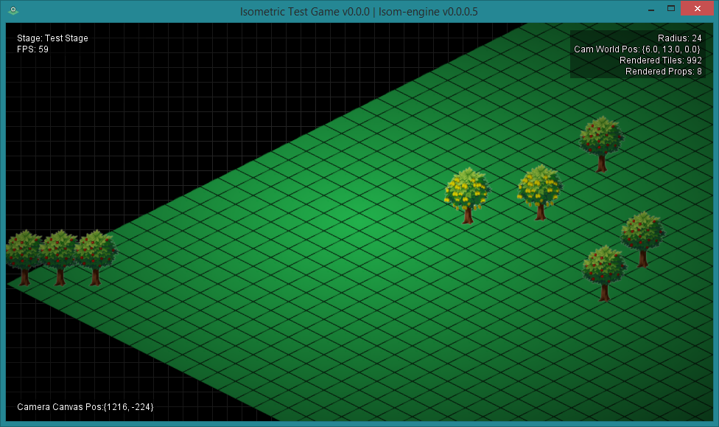Screen dimensions: 719x427
Task: Click the window title 'Isometric Test Game v0.0.0'
Action: (304, 11)
